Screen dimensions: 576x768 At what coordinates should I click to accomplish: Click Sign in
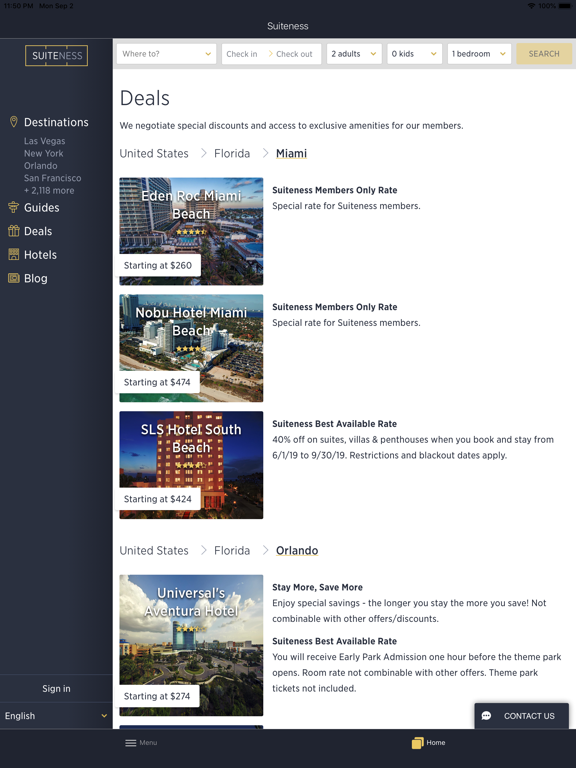tap(56, 689)
